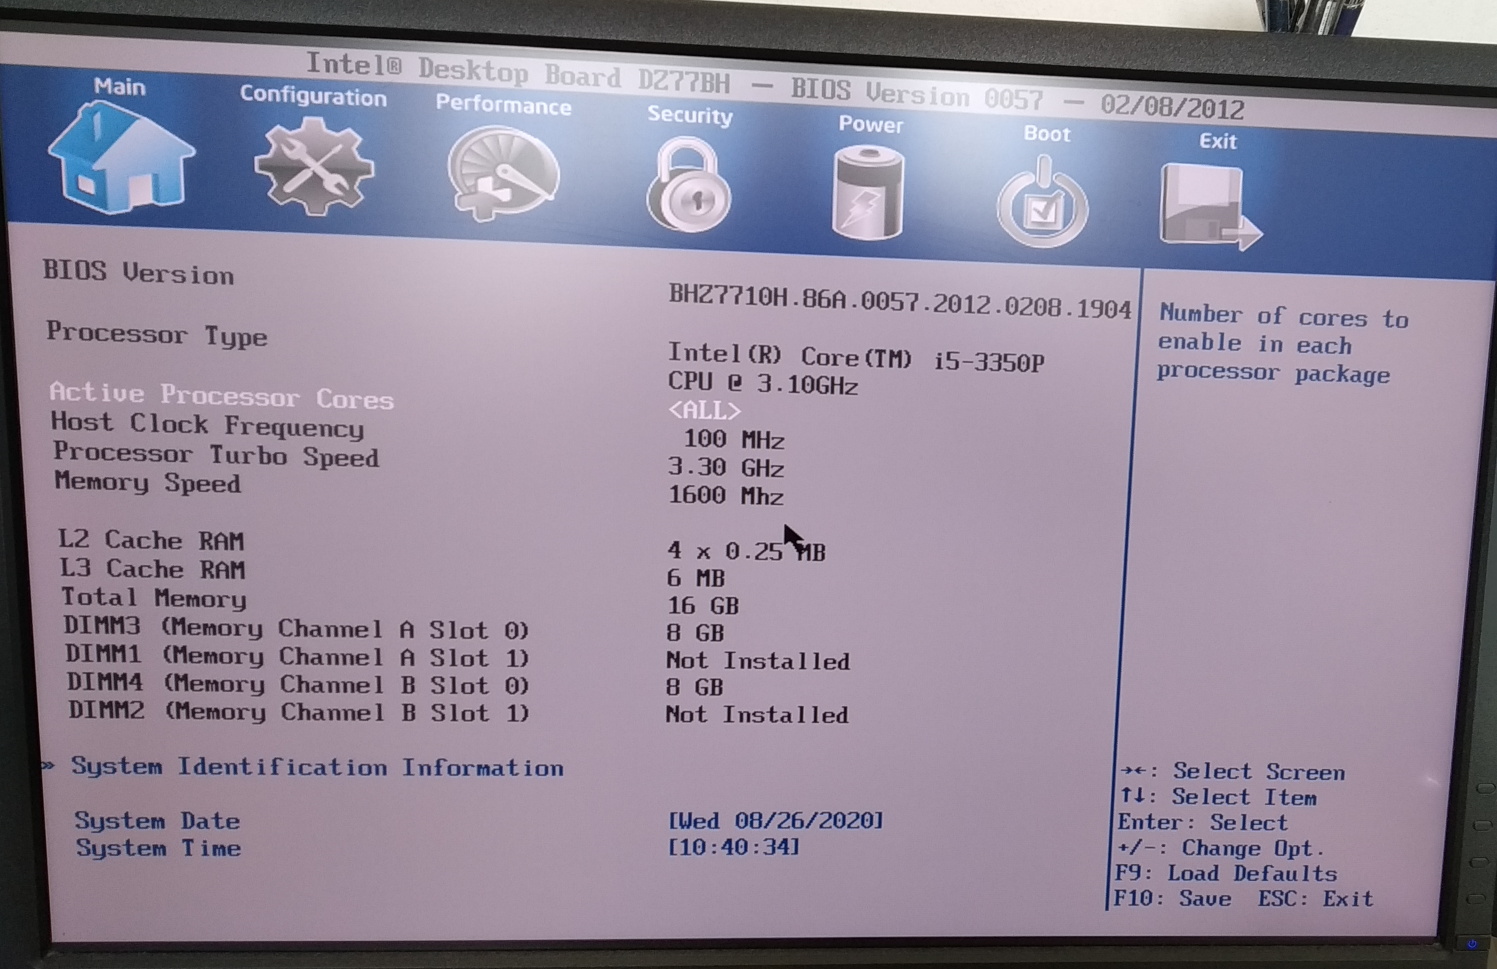1497x969 pixels.
Task: Click the Exit floppy disk icon
Action: click(x=1207, y=200)
